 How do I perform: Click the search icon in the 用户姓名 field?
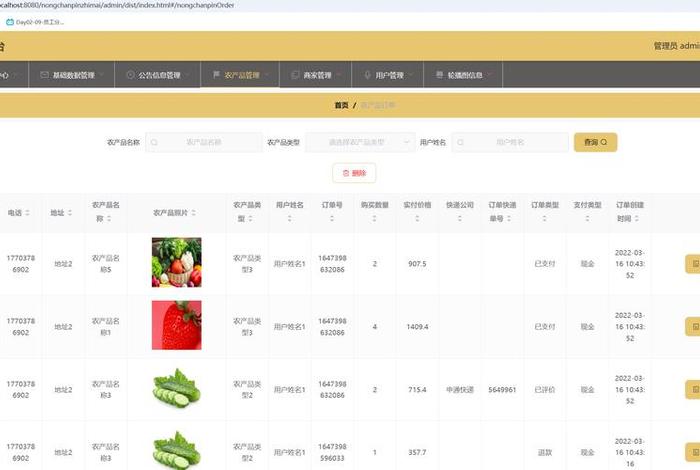460,142
